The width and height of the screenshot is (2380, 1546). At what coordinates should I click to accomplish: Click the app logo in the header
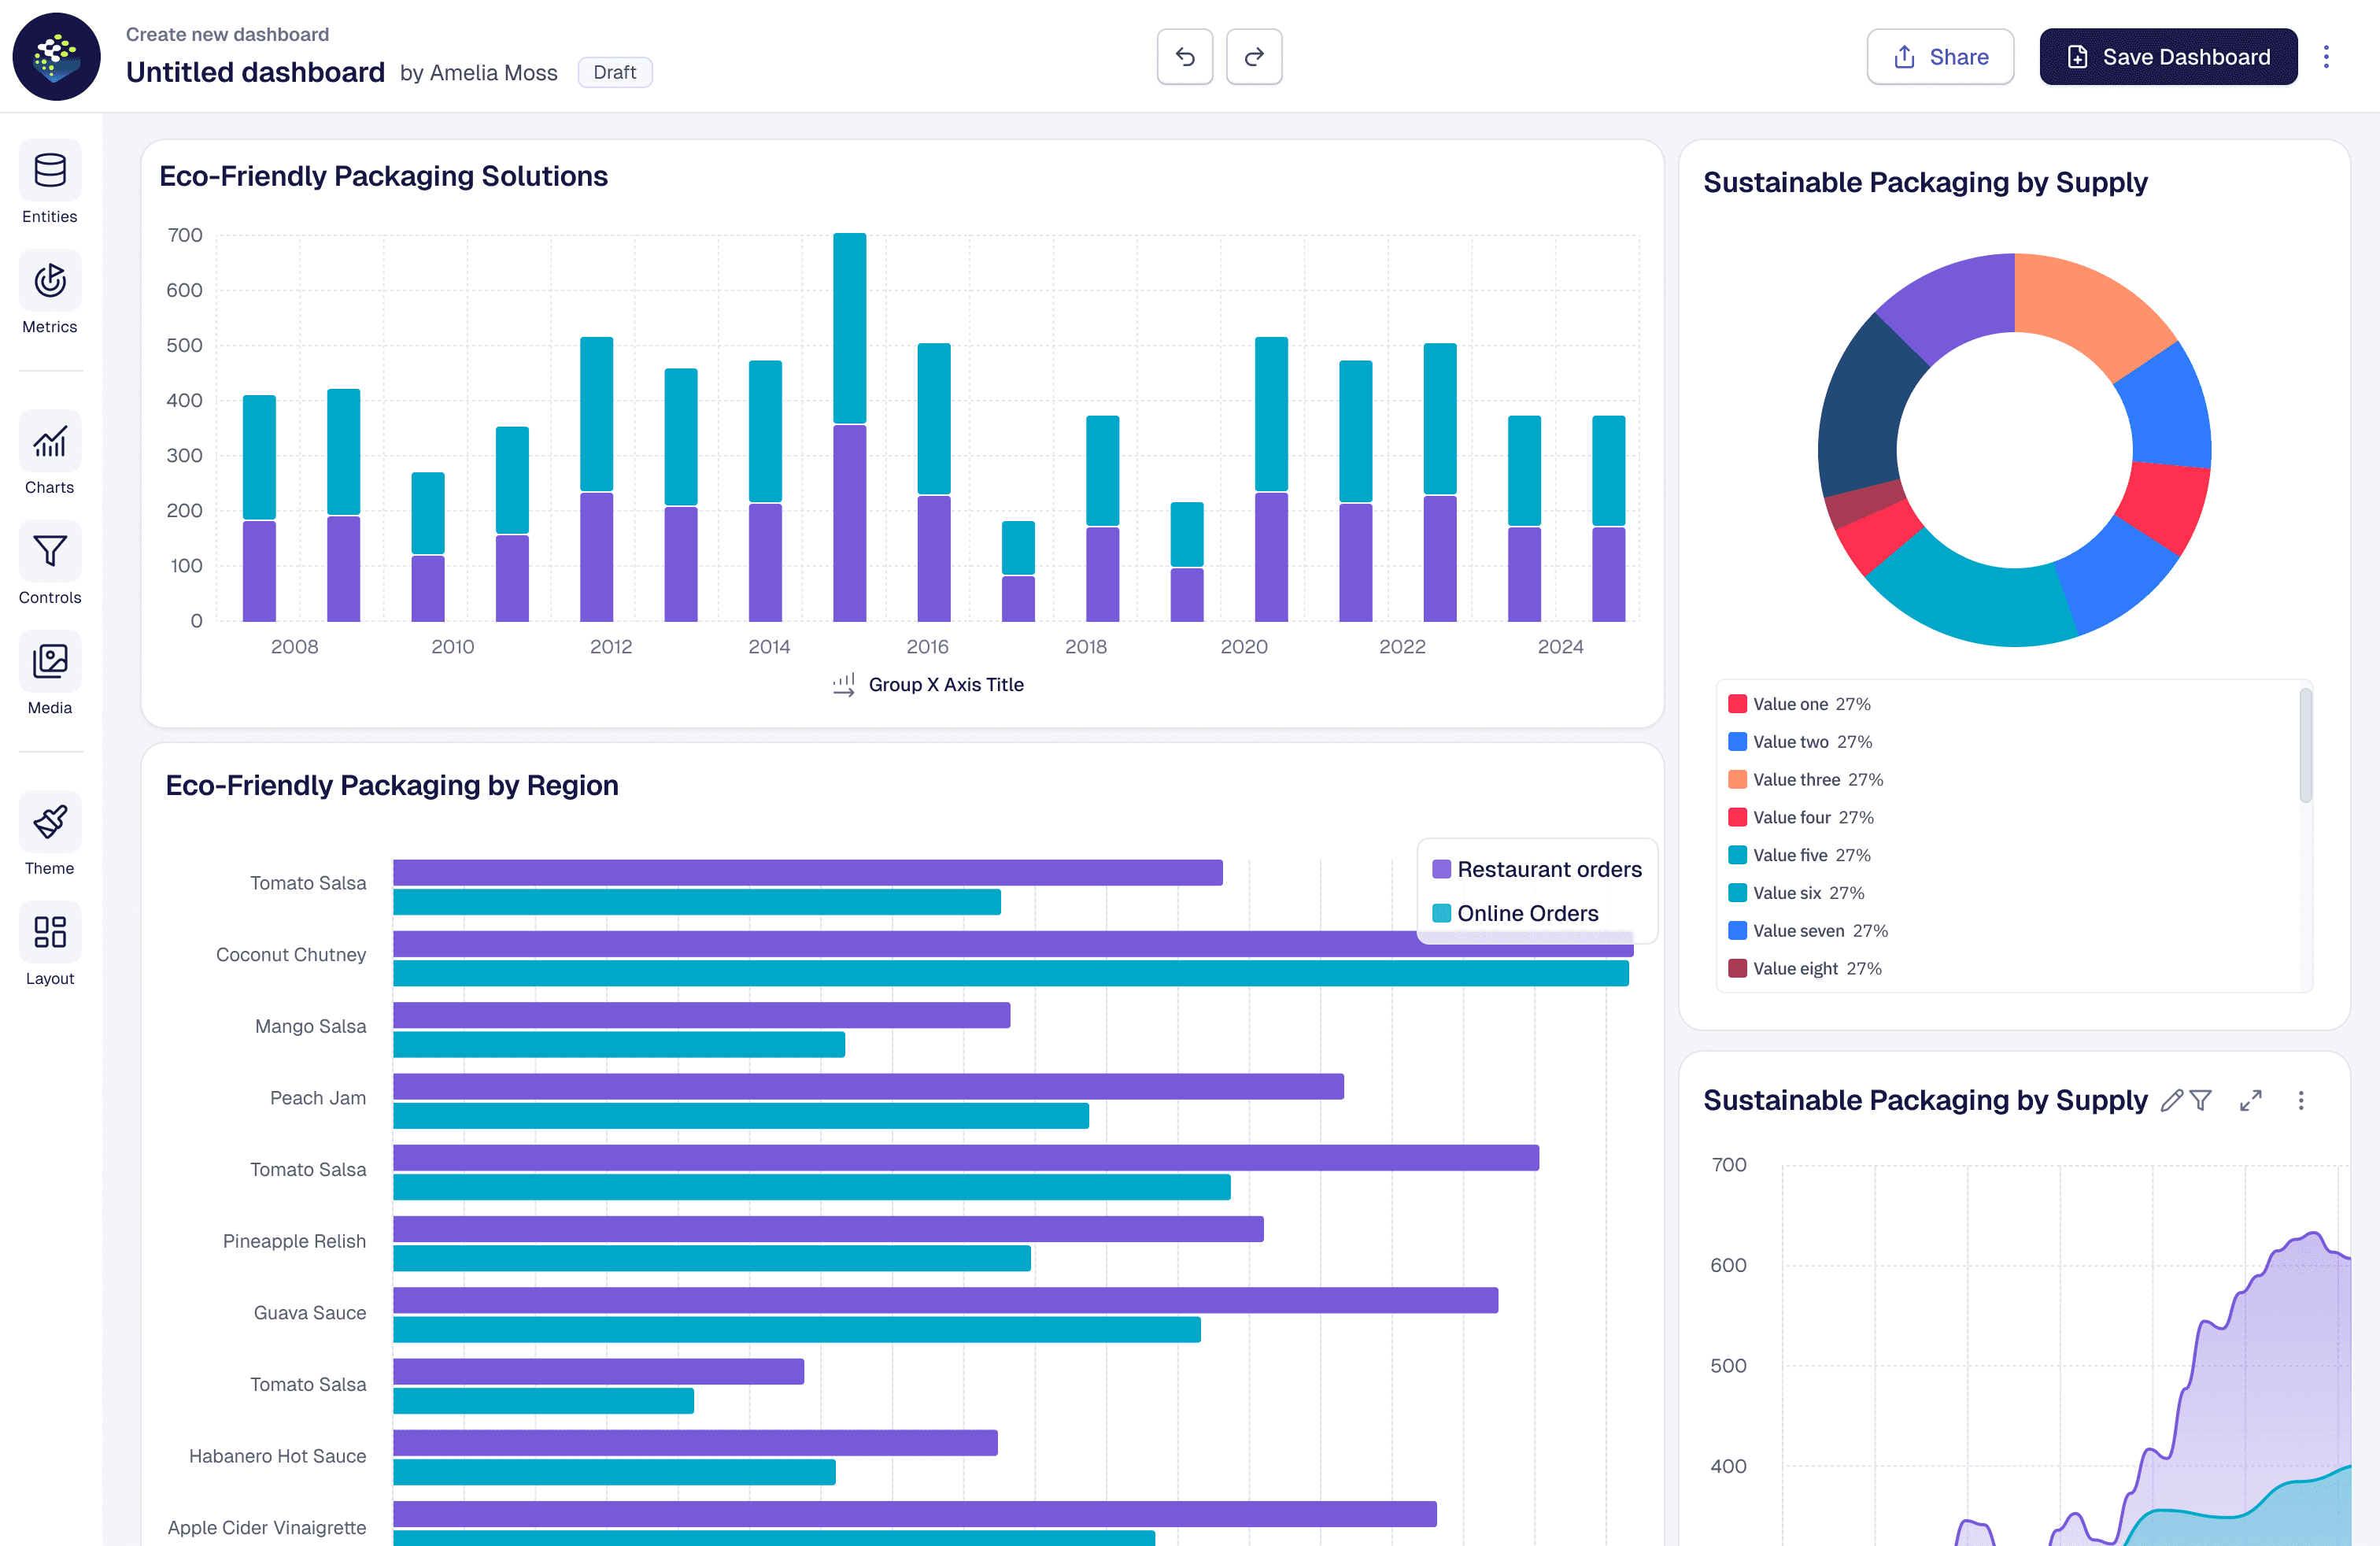[56, 57]
